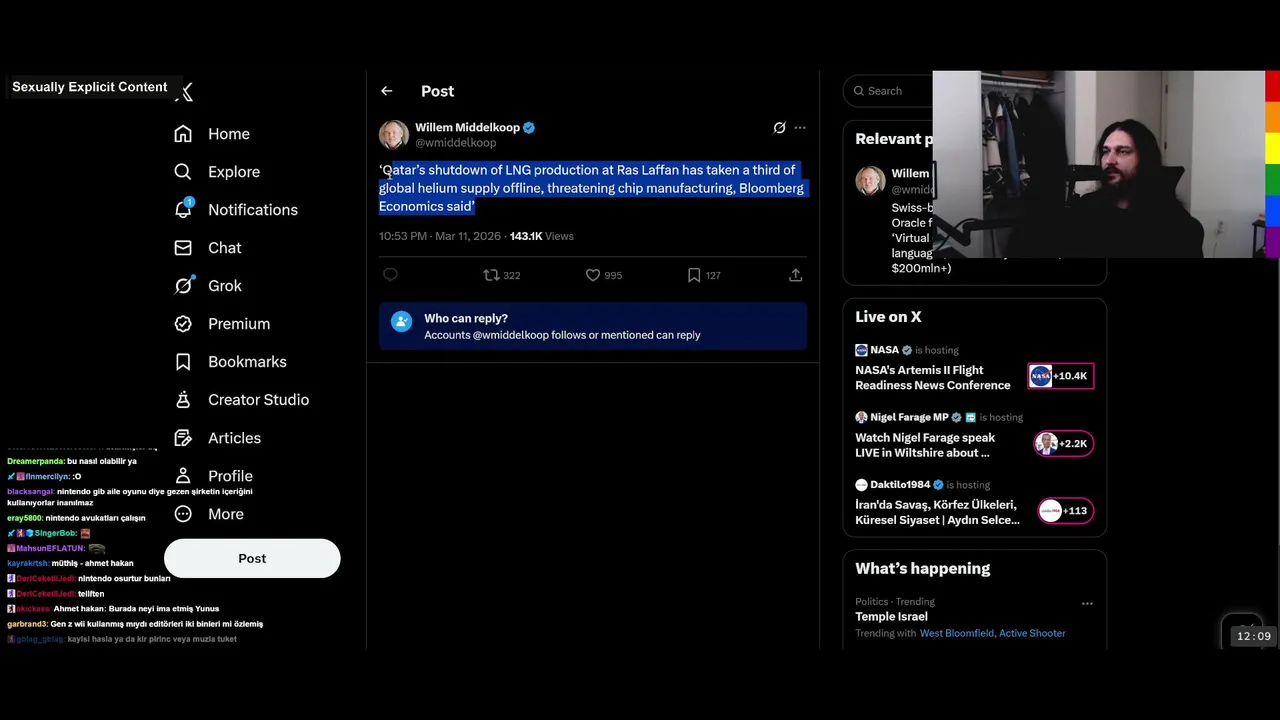Open Daktilo1984's İran'da Savaş broadcast
1280x720 pixels.
pyautogui.click(x=937, y=512)
